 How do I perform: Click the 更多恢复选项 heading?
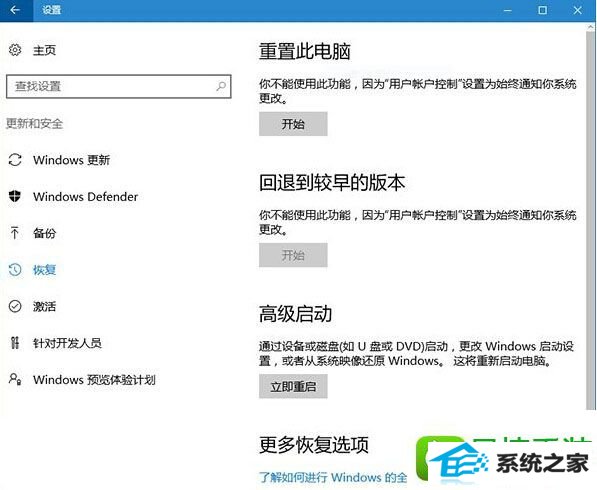(314, 445)
